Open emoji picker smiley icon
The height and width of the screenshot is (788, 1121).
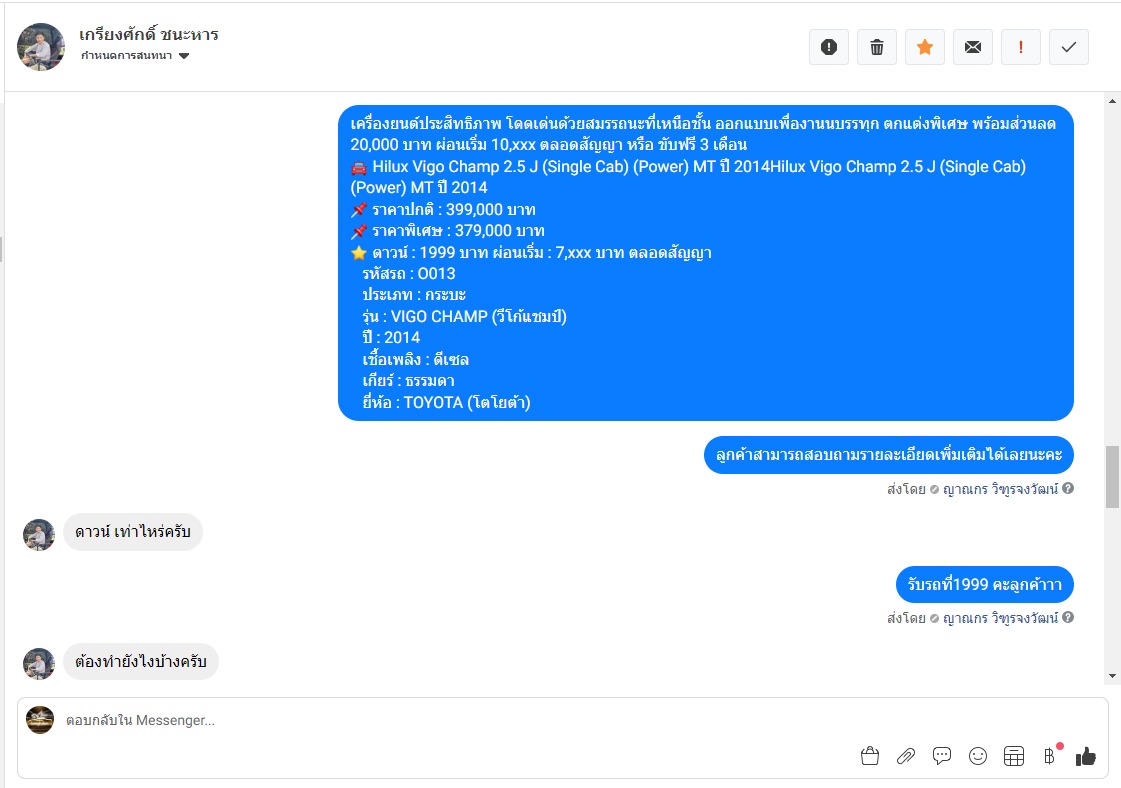point(977,756)
